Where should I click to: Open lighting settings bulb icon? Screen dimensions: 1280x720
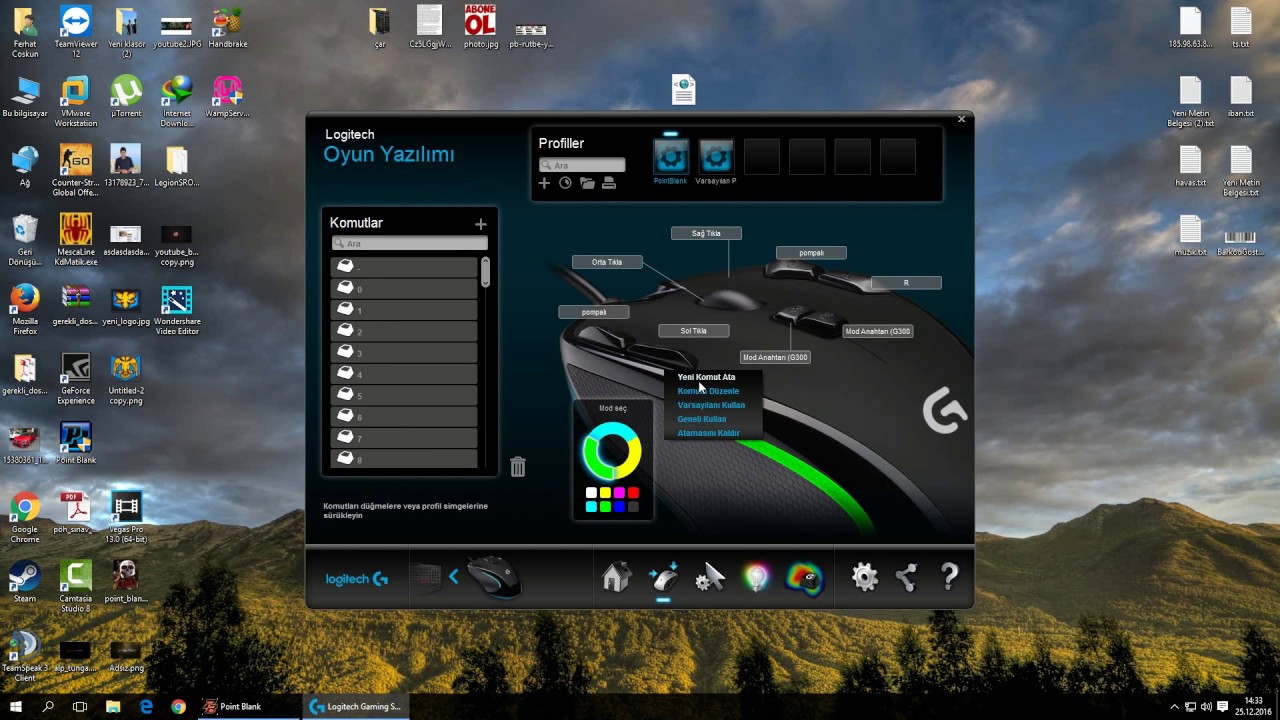757,577
